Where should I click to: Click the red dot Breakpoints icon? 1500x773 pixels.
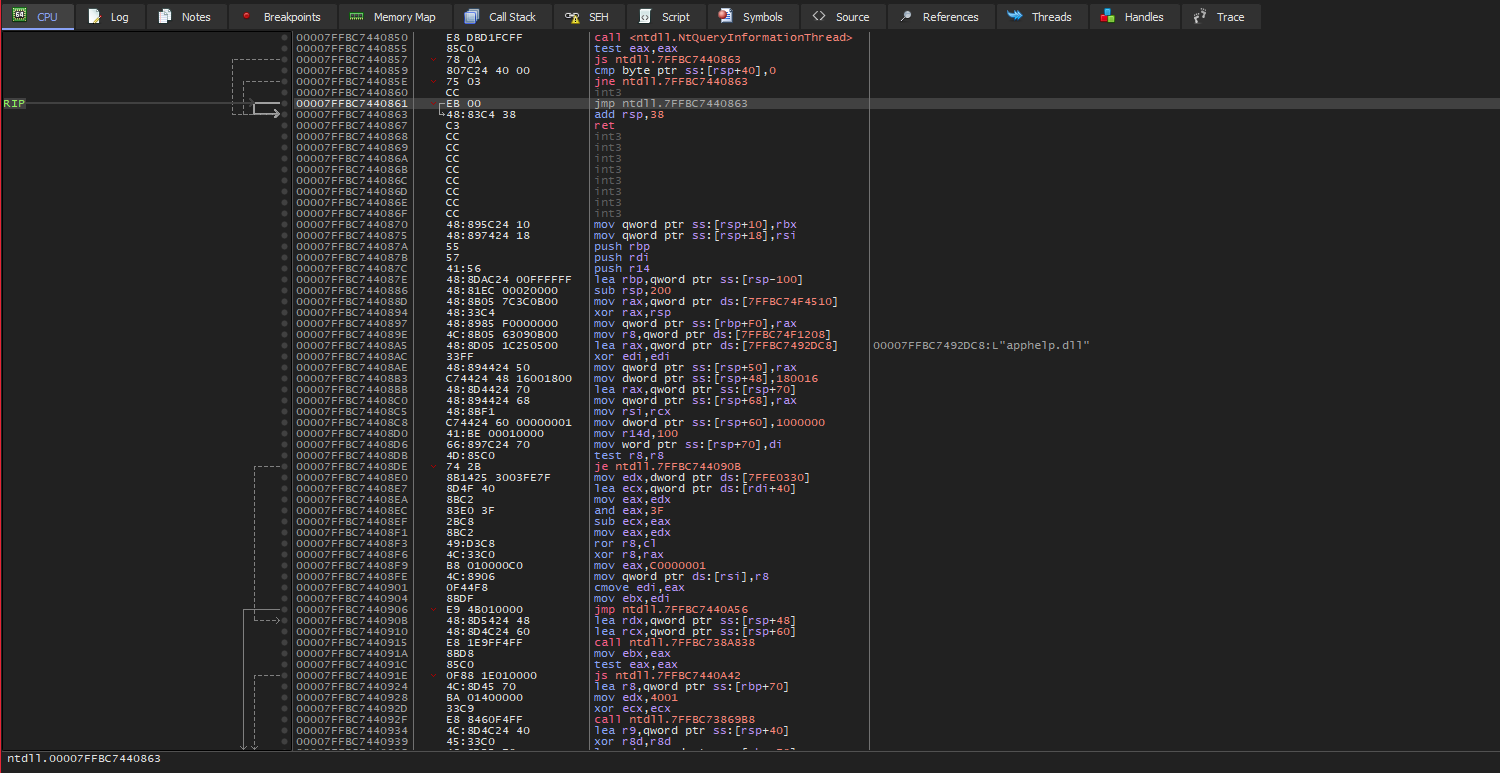(x=246, y=16)
